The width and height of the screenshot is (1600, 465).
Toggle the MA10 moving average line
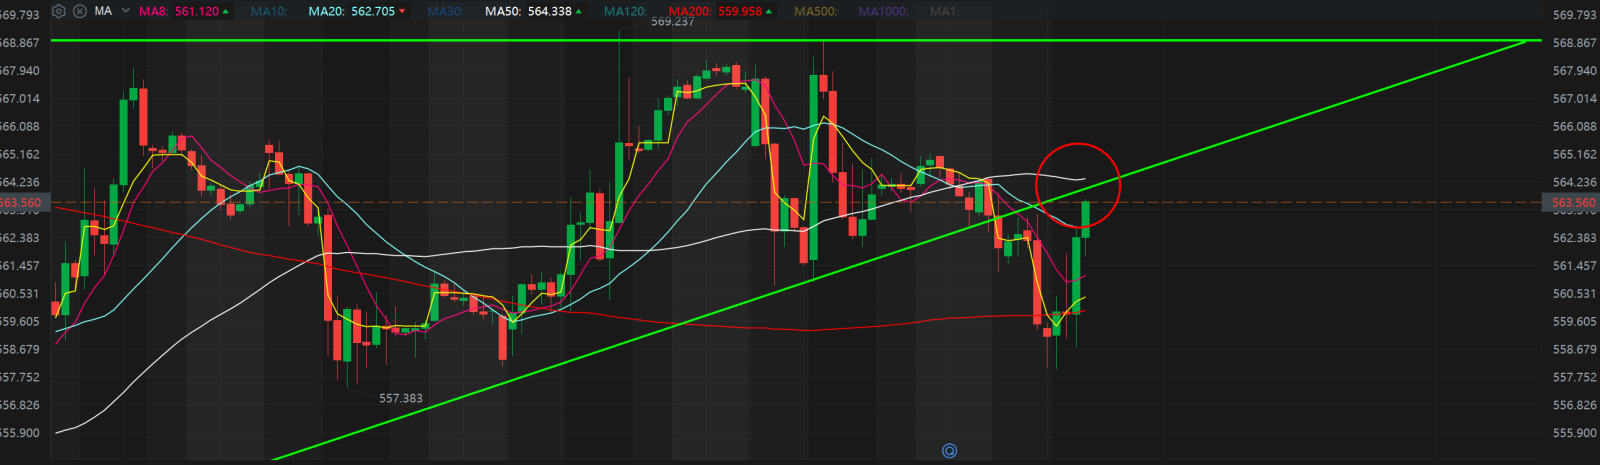tap(269, 11)
